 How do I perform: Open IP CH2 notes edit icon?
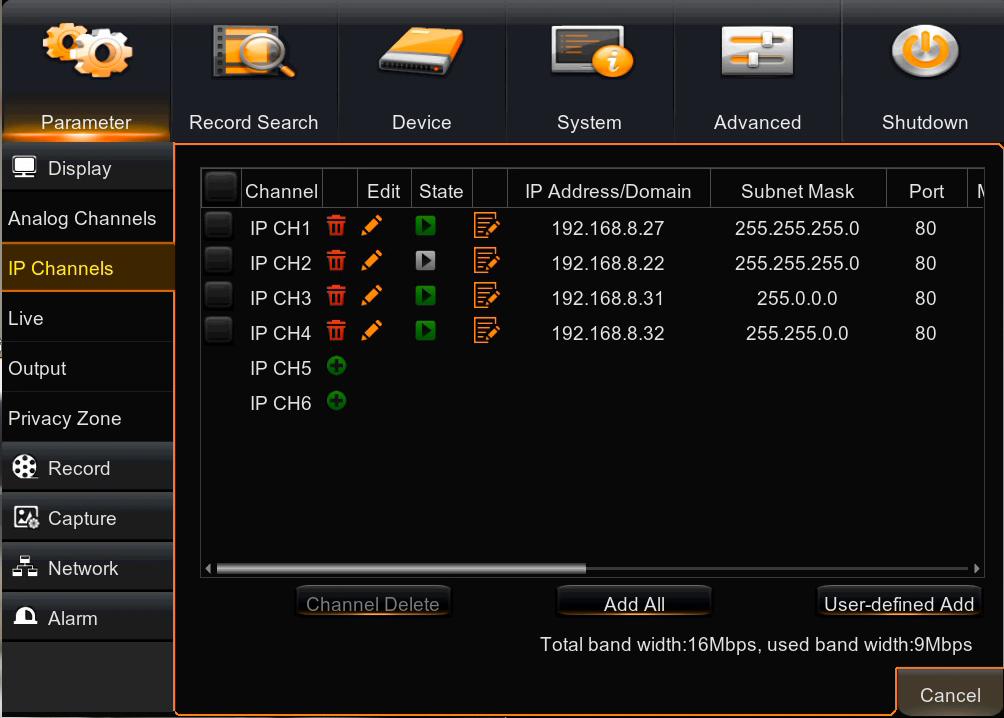tap(487, 261)
